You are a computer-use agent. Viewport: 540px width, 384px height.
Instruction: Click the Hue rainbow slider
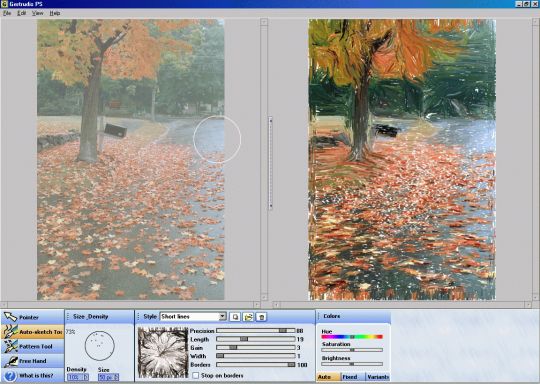point(352,337)
